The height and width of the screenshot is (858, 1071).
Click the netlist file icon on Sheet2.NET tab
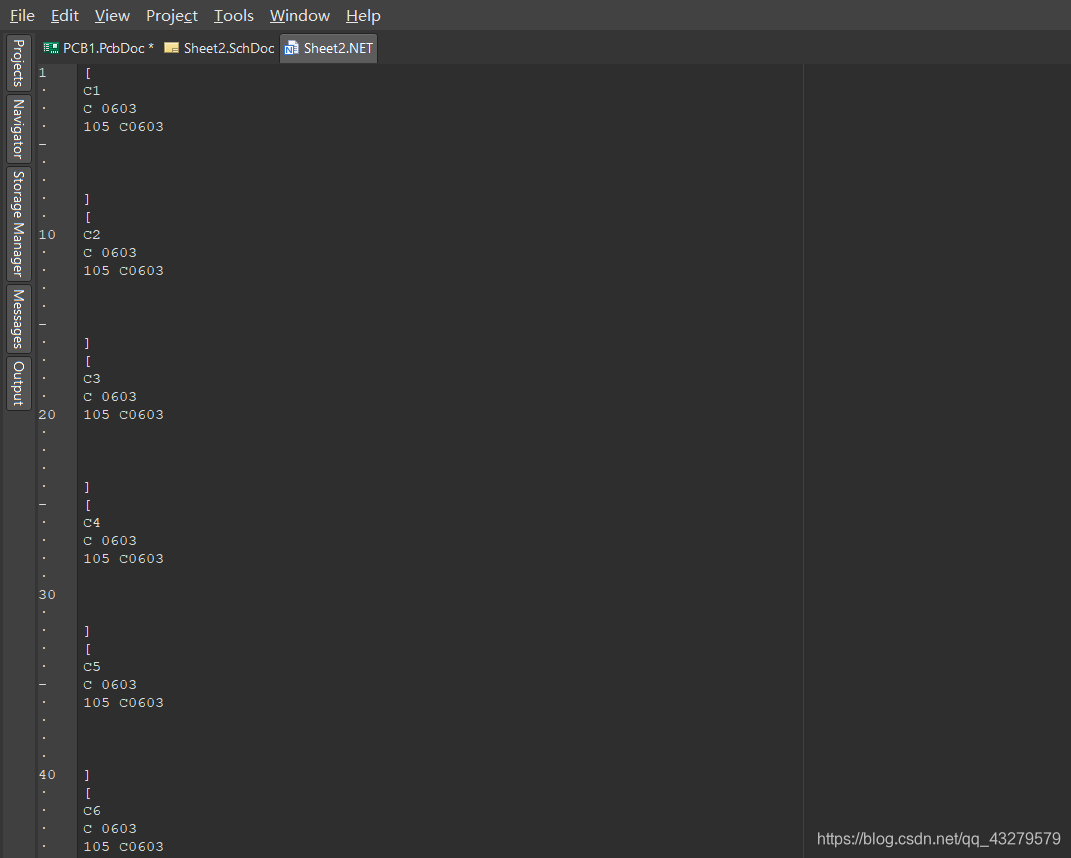(292, 48)
